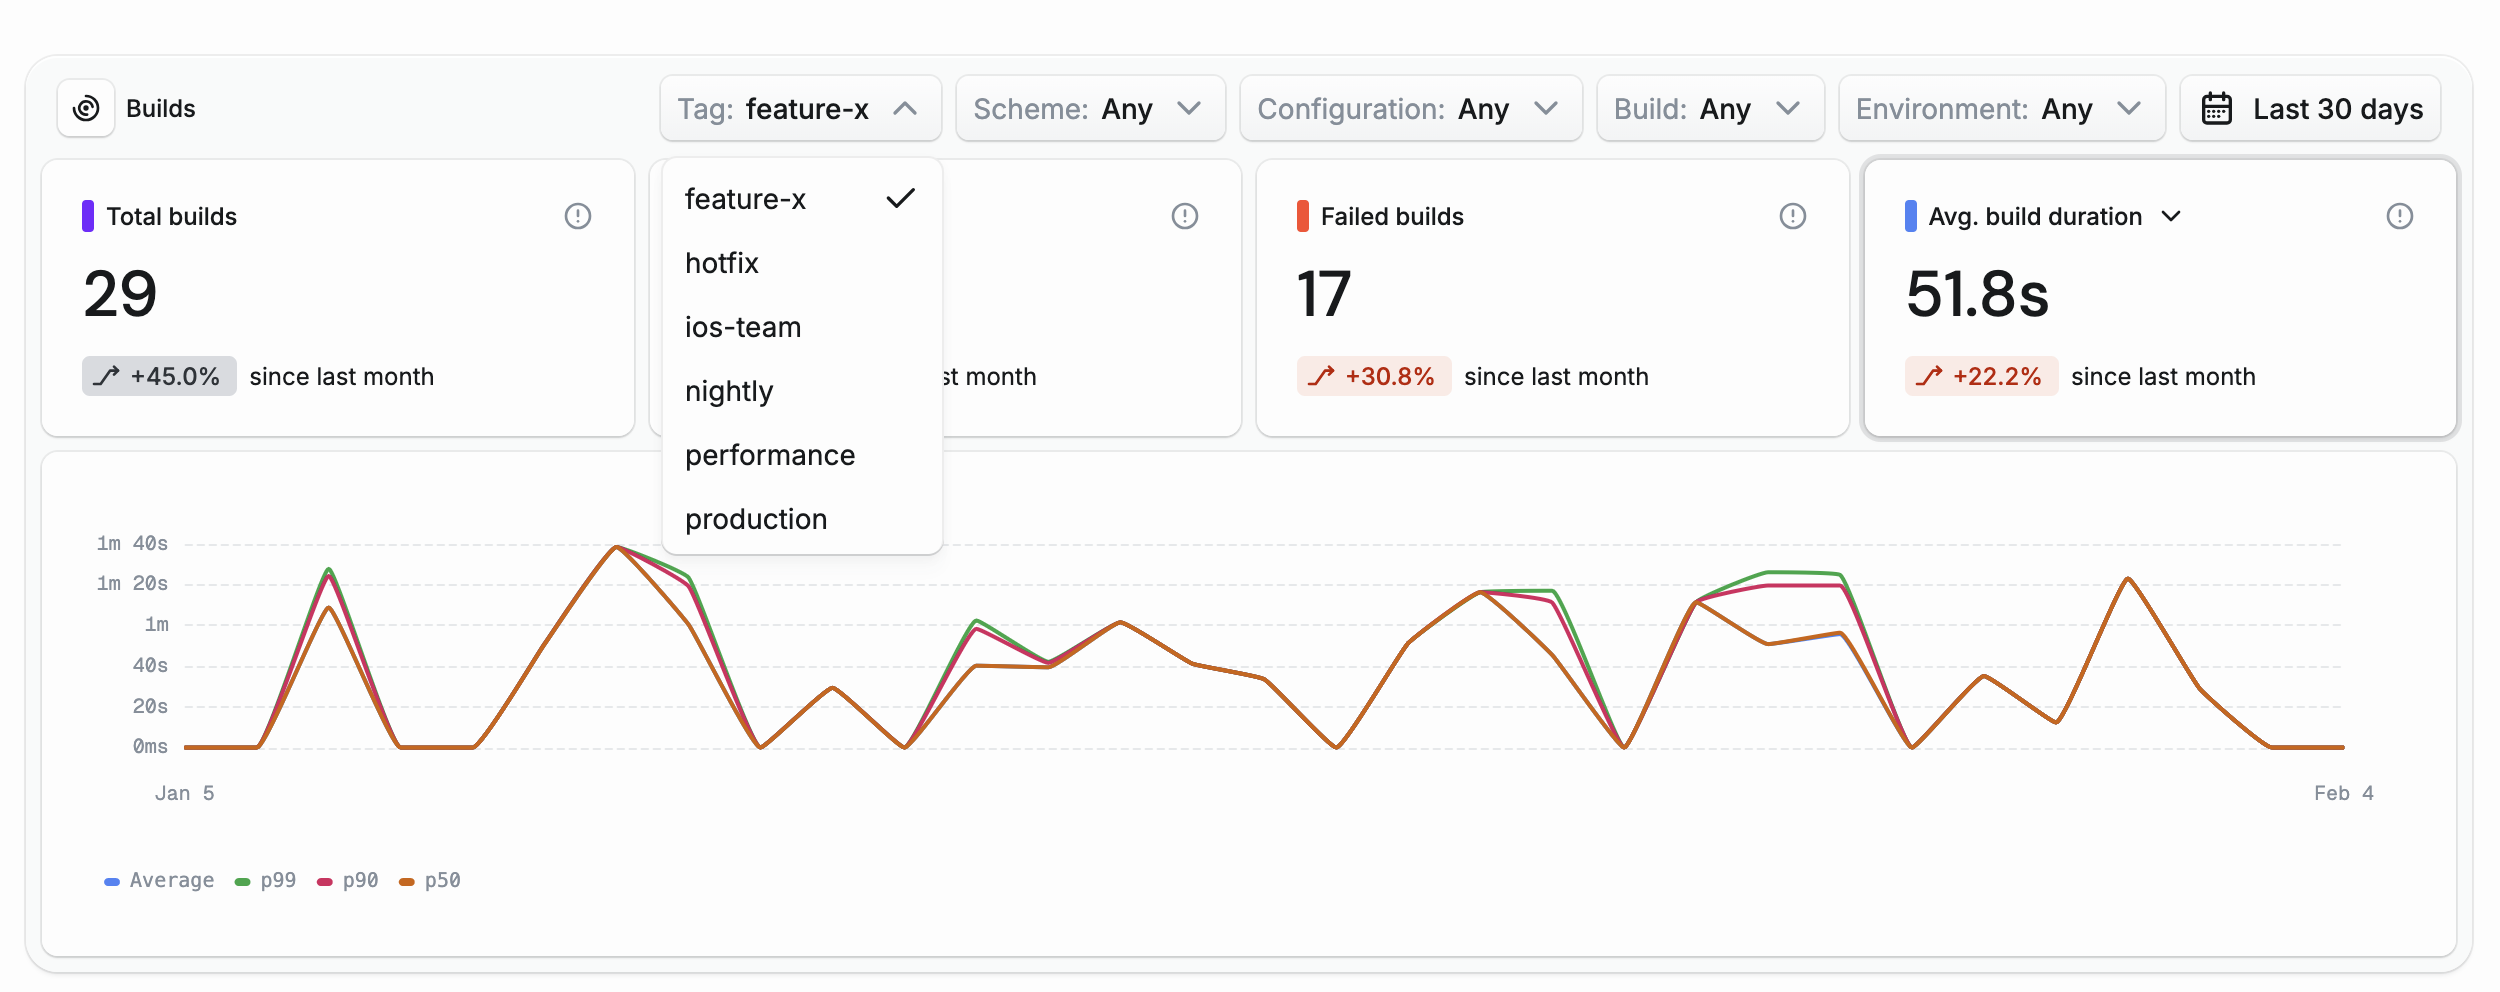Toggle the p99 series in the chart legend

266,880
